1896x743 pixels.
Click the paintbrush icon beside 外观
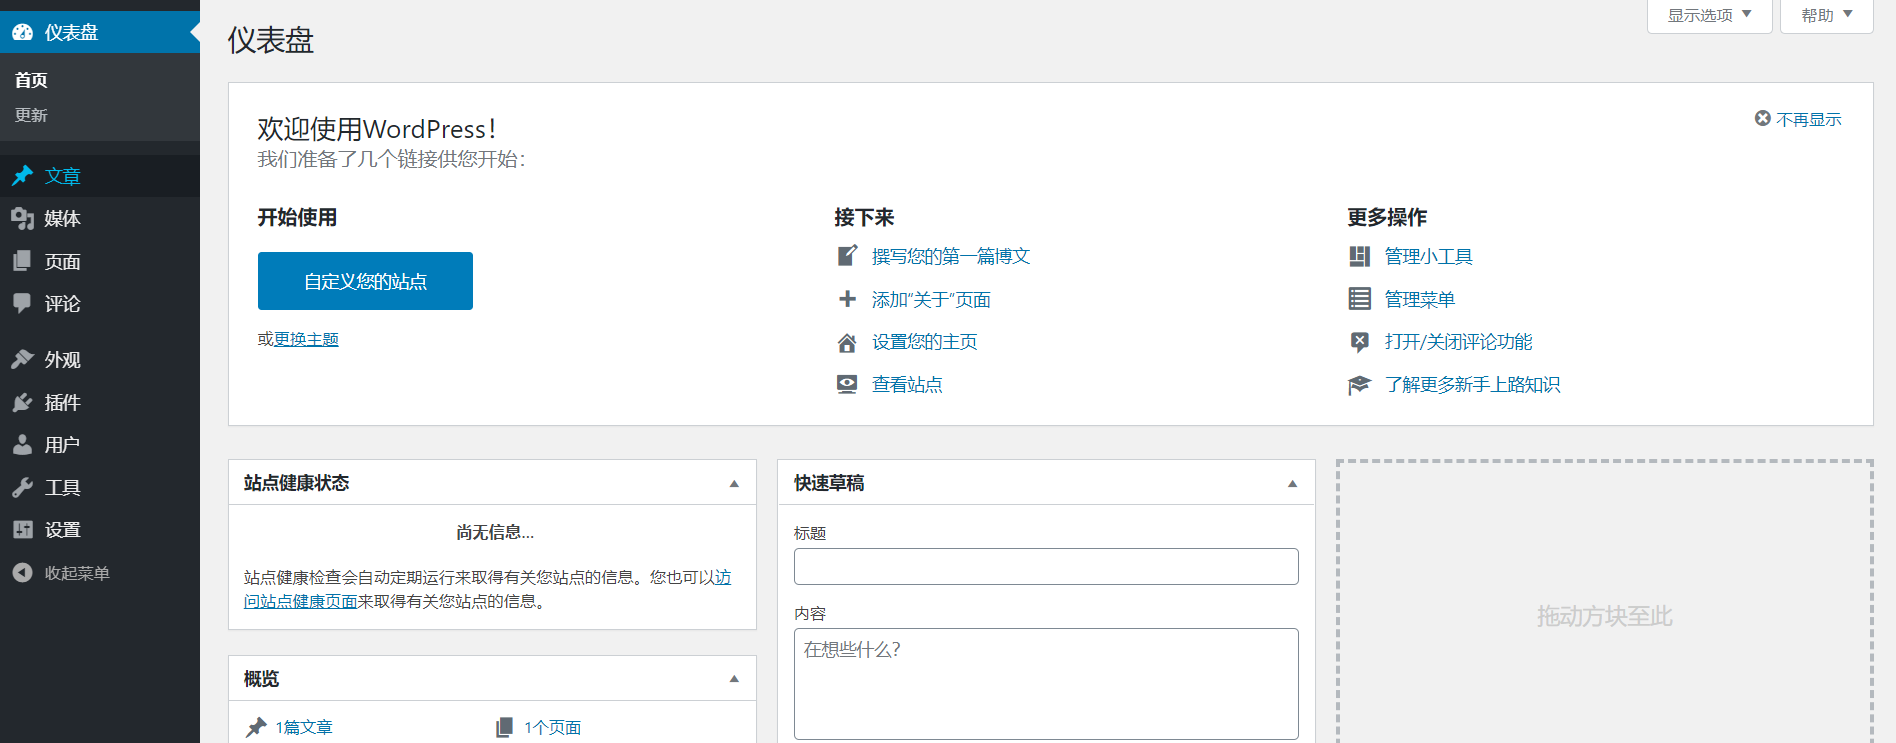click(x=22, y=359)
